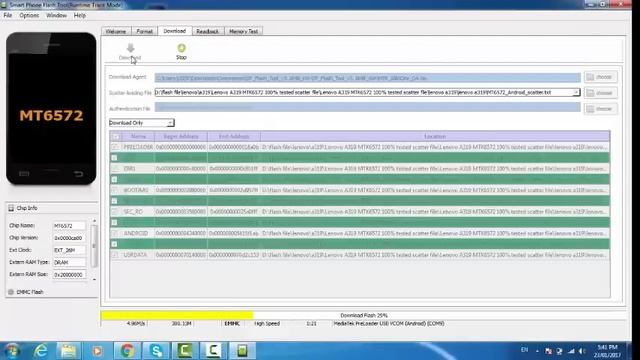The height and width of the screenshot is (360, 640).
Task: Click the 5:41 PM taskbar clock
Action: [607, 347]
